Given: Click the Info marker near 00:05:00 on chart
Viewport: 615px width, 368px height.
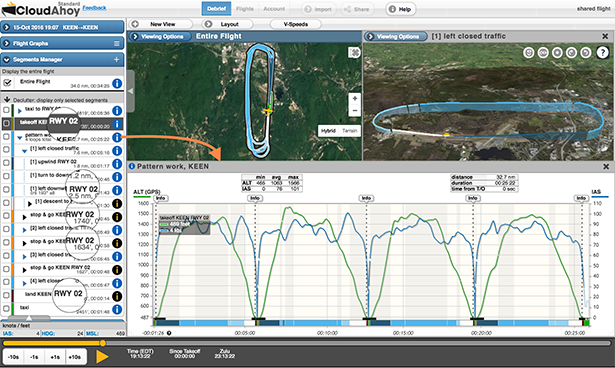Looking at the screenshot, I should tap(255, 198).
